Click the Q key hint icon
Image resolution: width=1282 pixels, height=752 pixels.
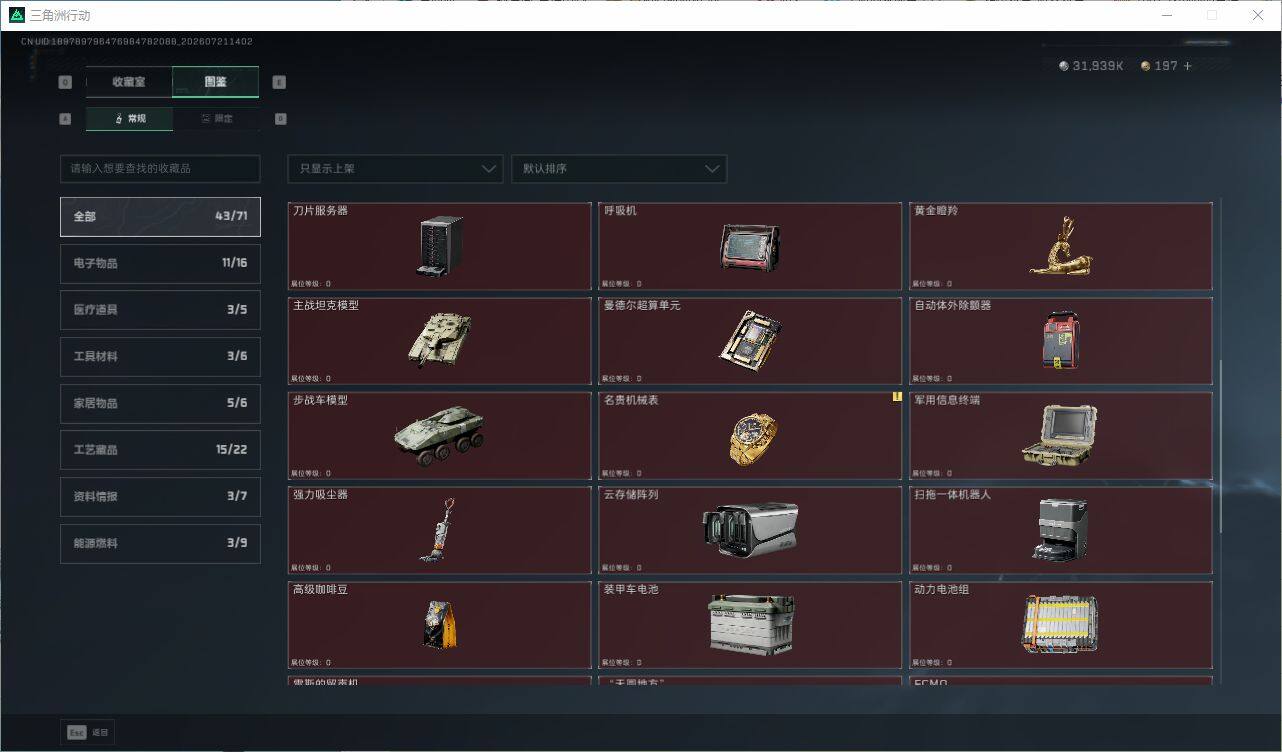(x=65, y=82)
